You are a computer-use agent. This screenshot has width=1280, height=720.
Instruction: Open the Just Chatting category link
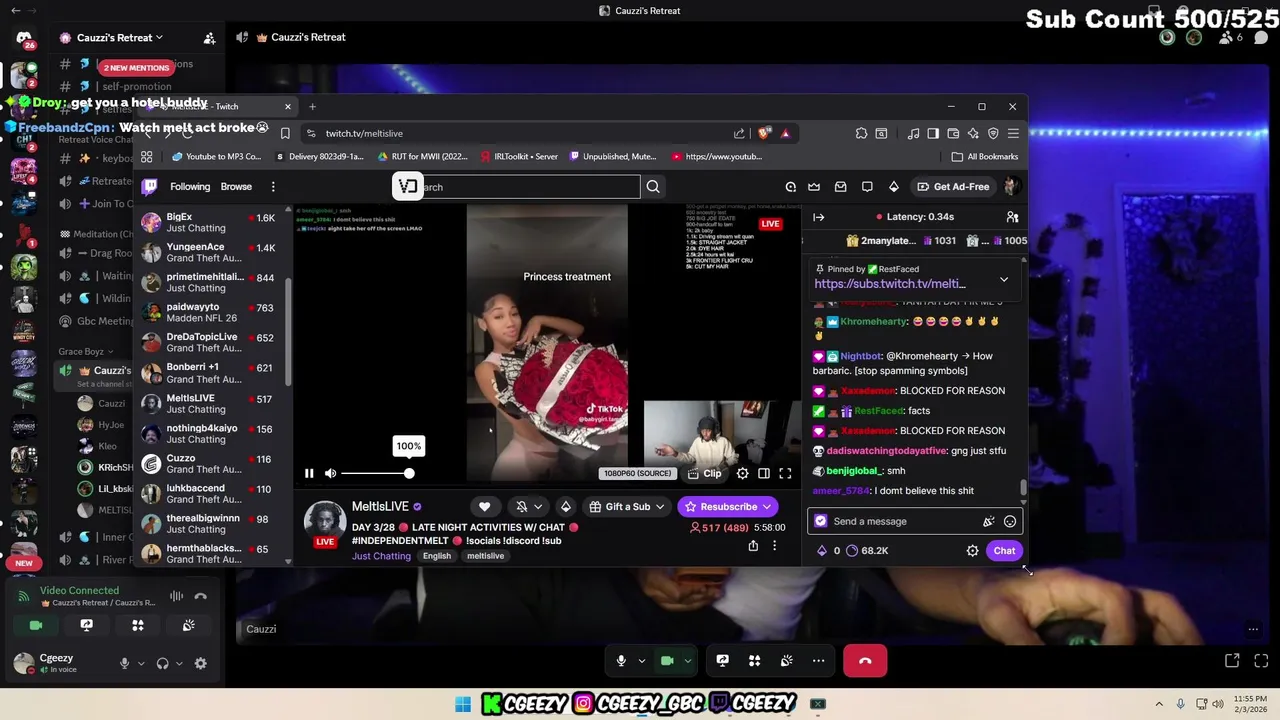(x=381, y=556)
